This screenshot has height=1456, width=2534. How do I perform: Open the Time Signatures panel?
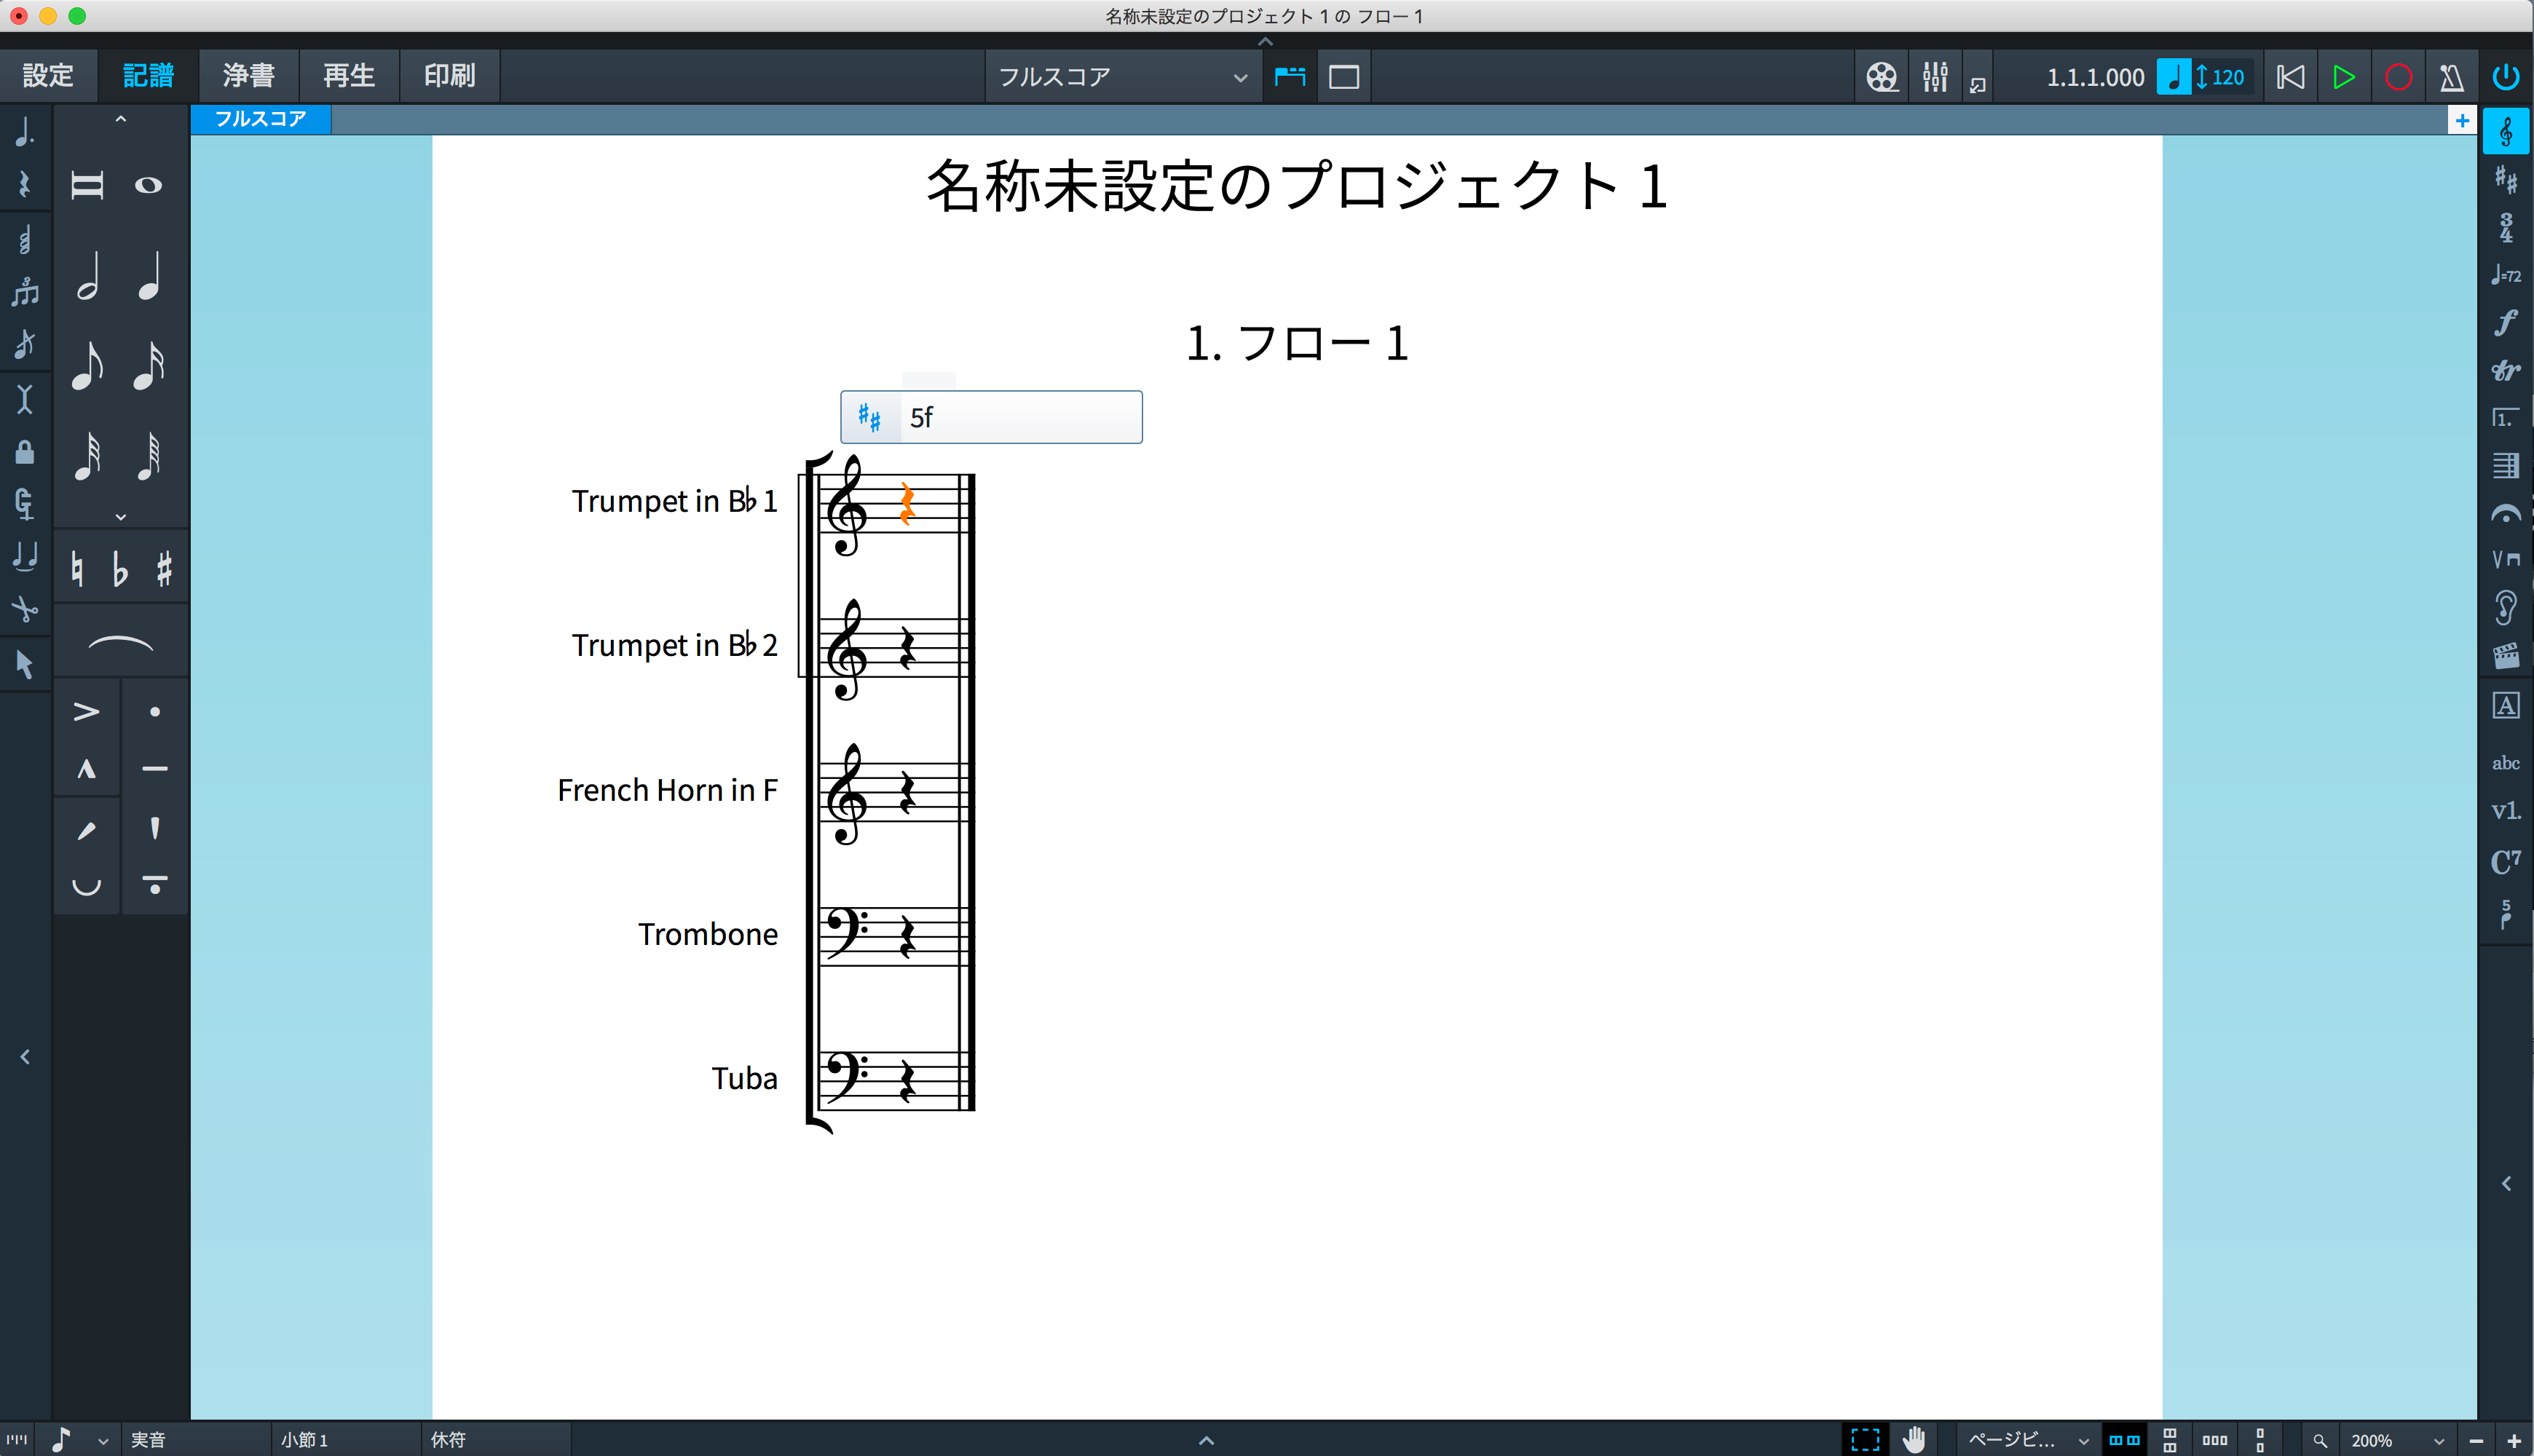click(2506, 228)
